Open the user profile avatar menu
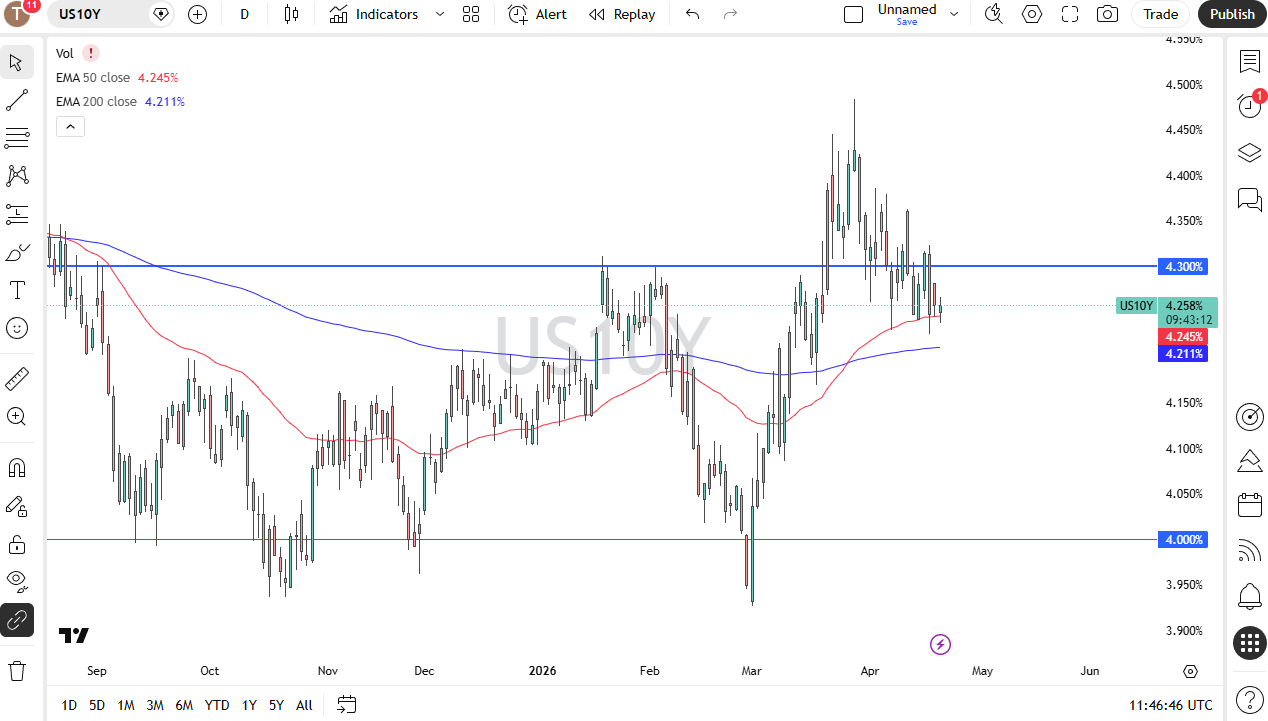Viewport: 1268px width, 721px height. point(19,14)
